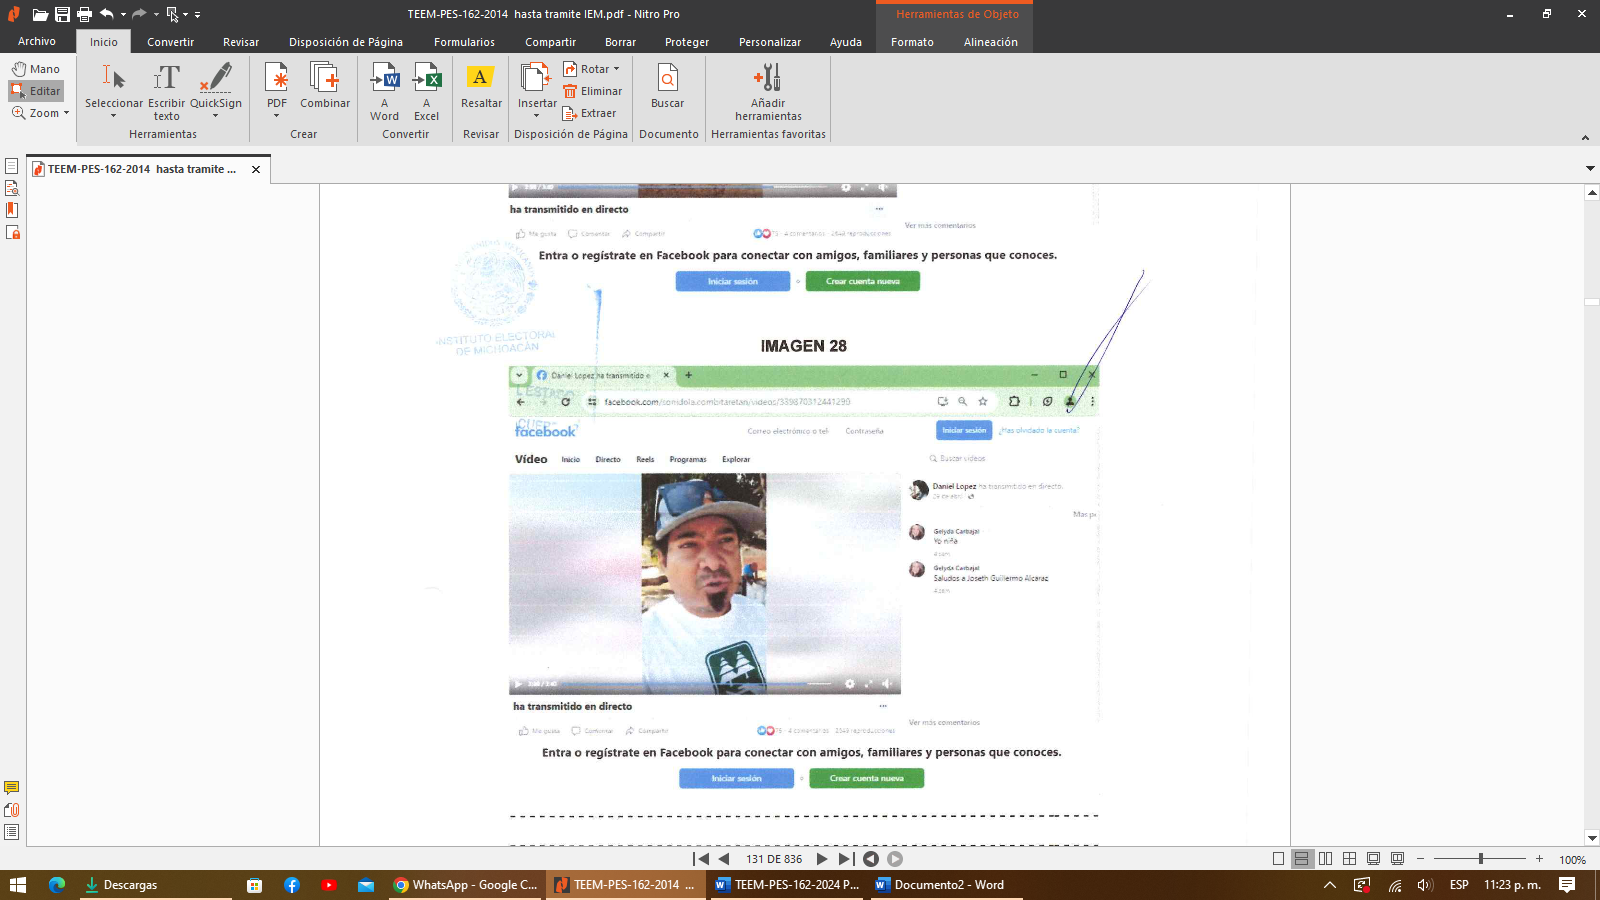Open Windows Start menu
1600x900 pixels.
(17, 885)
